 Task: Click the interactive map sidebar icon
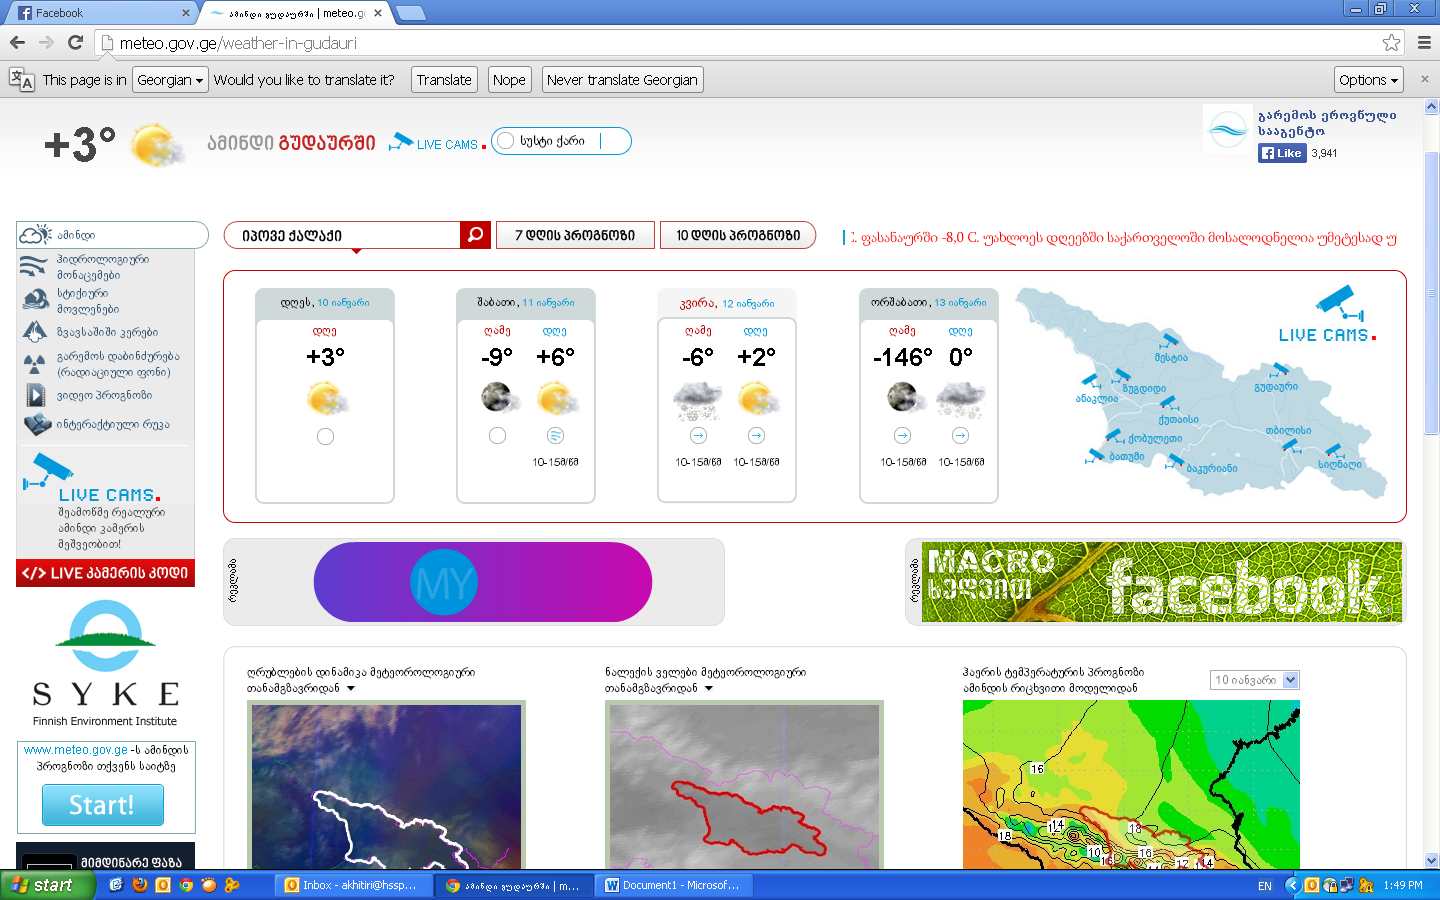tap(37, 425)
